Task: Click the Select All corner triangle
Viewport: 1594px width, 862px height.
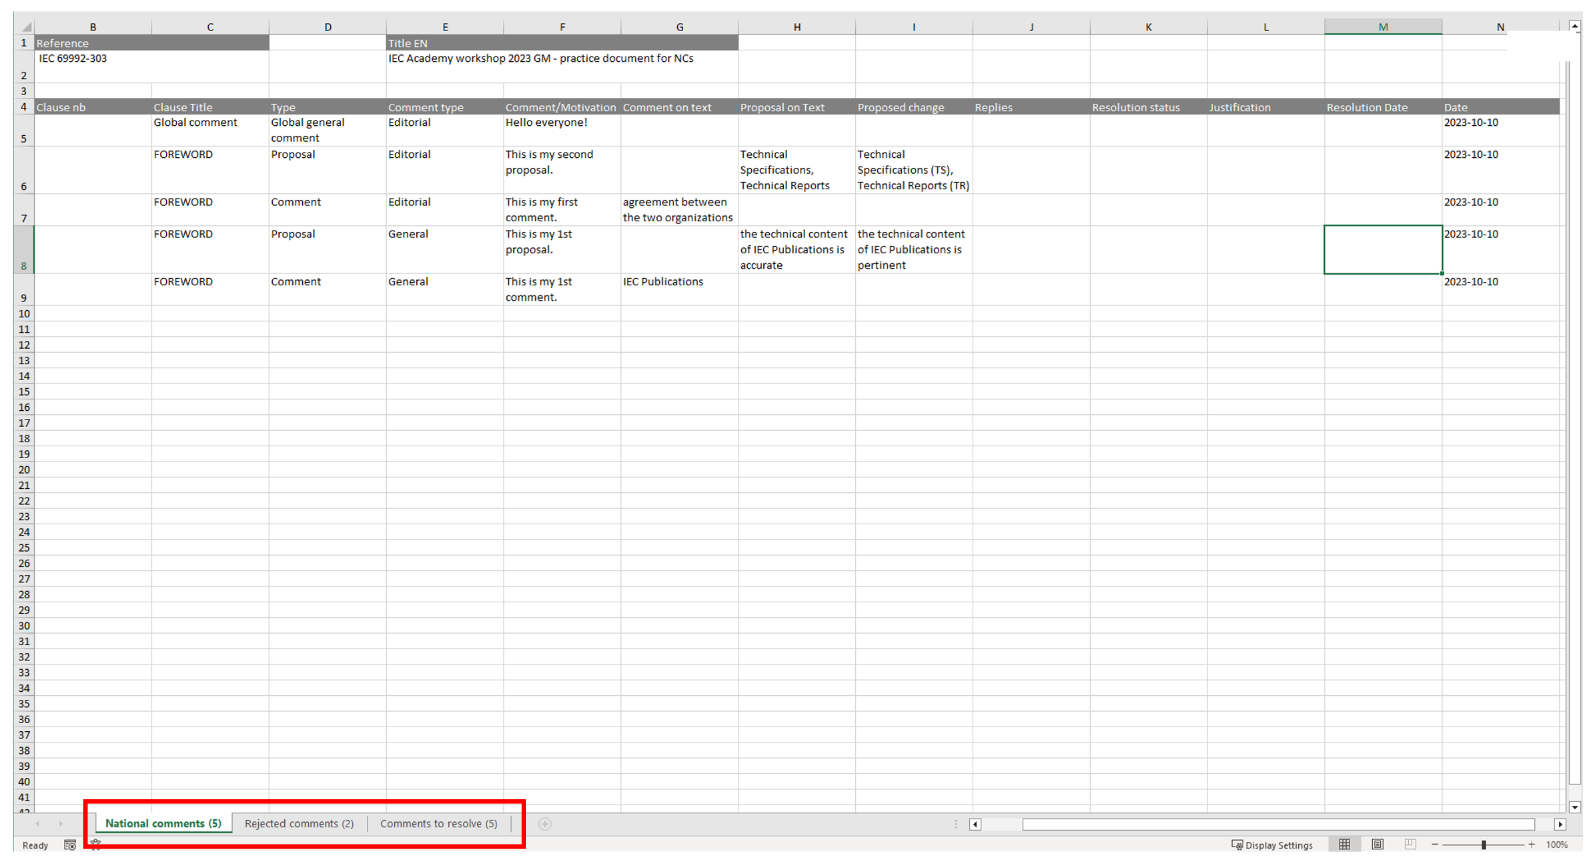Action: coord(25,27)
